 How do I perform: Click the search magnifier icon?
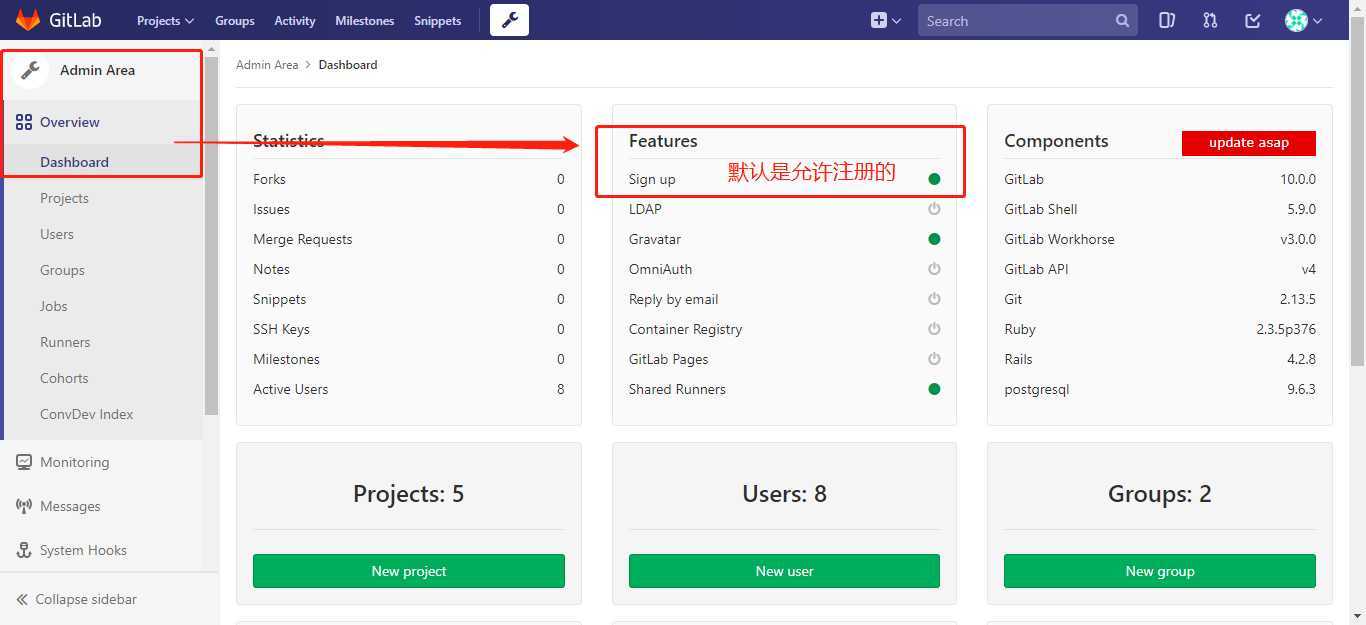[x=1122, y=20]
